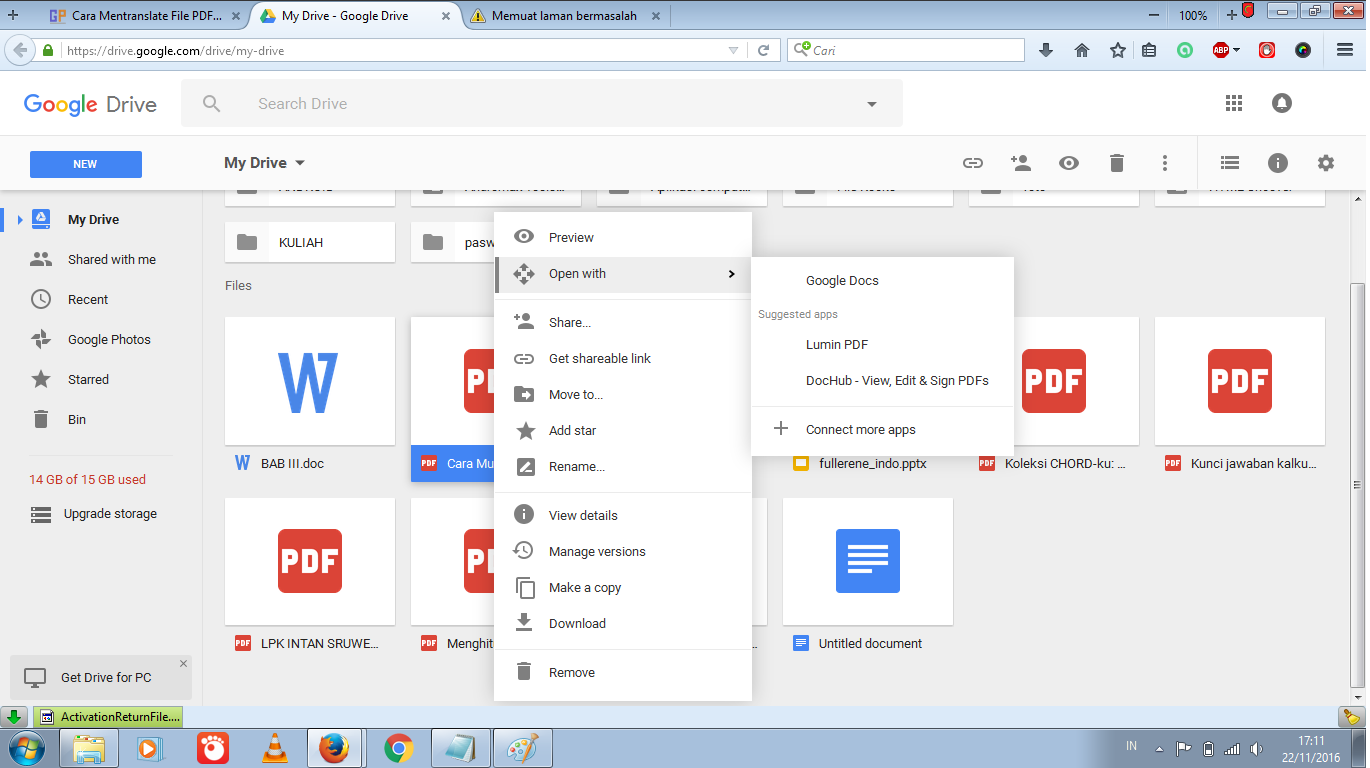Open the KULIAH folder
The width and height of the screenshot is (1370, 768).
(x=310, y=242)
